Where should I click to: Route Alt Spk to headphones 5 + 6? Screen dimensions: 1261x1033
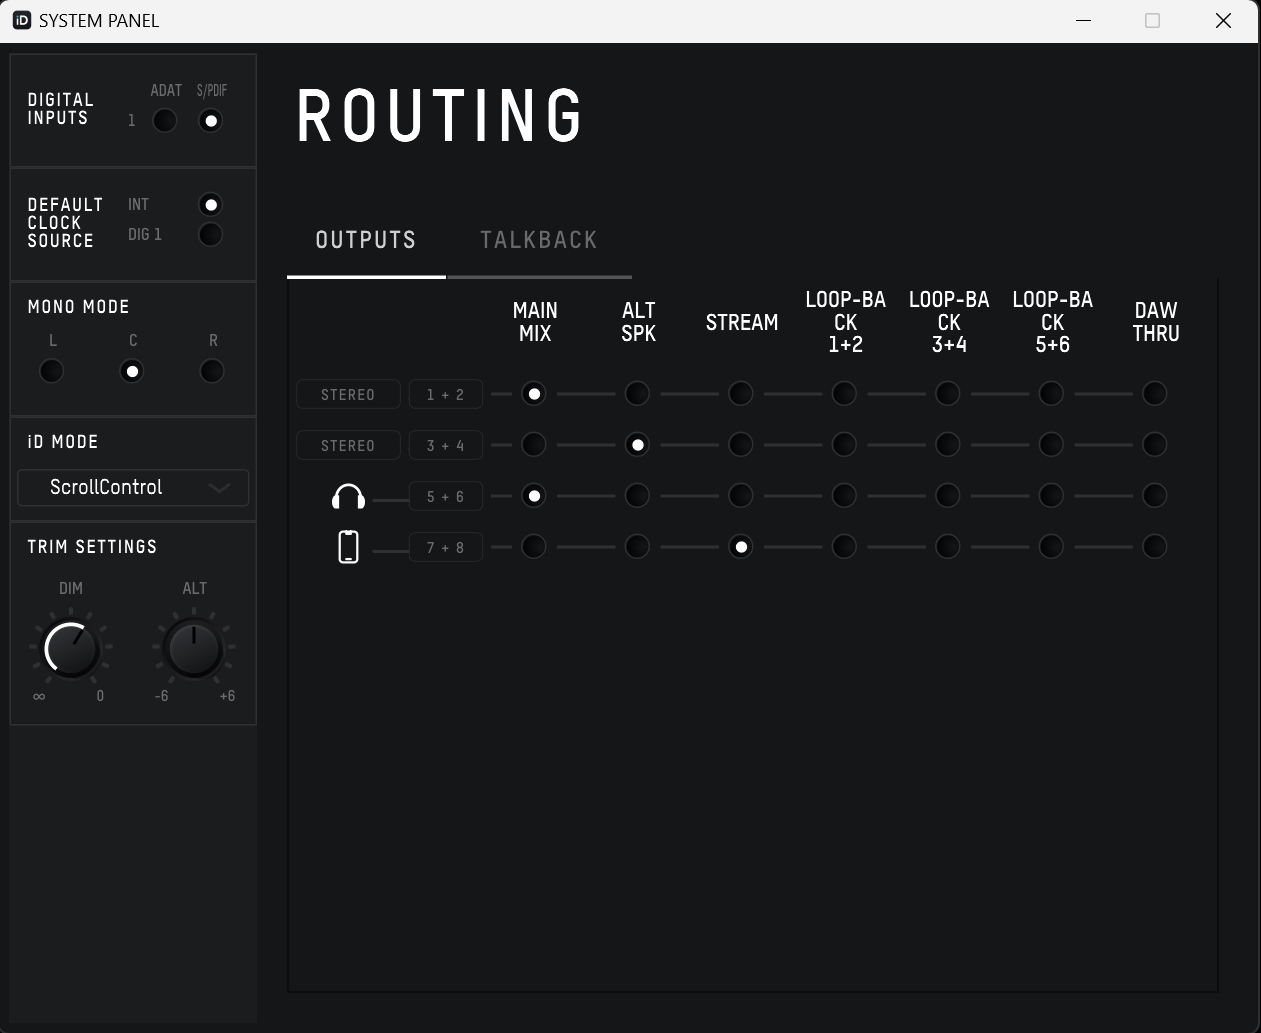(x=637, y=496)
